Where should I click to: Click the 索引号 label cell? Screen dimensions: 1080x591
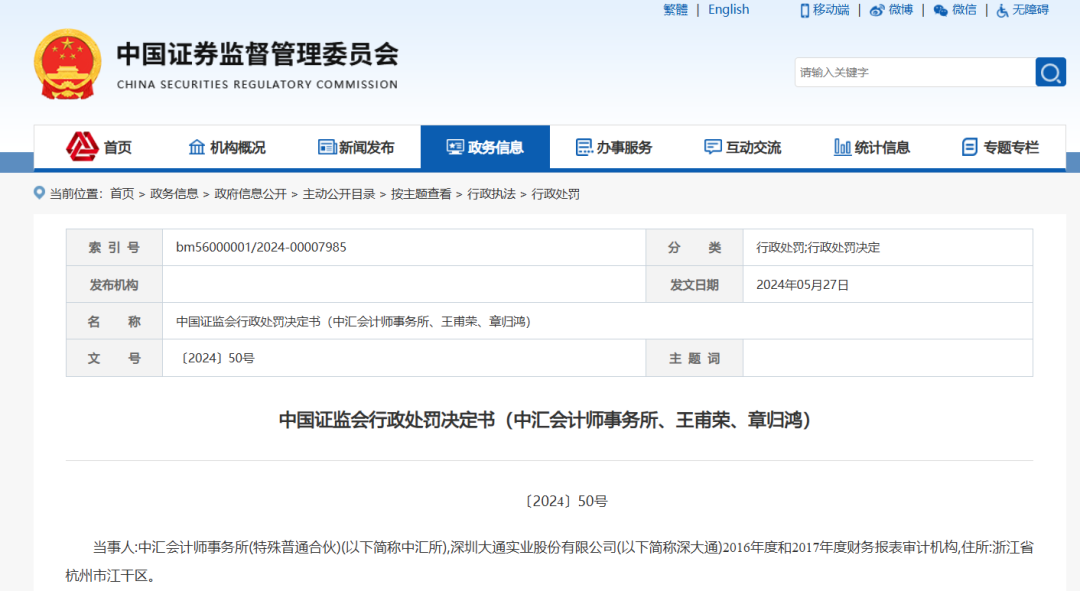(114, 247)
